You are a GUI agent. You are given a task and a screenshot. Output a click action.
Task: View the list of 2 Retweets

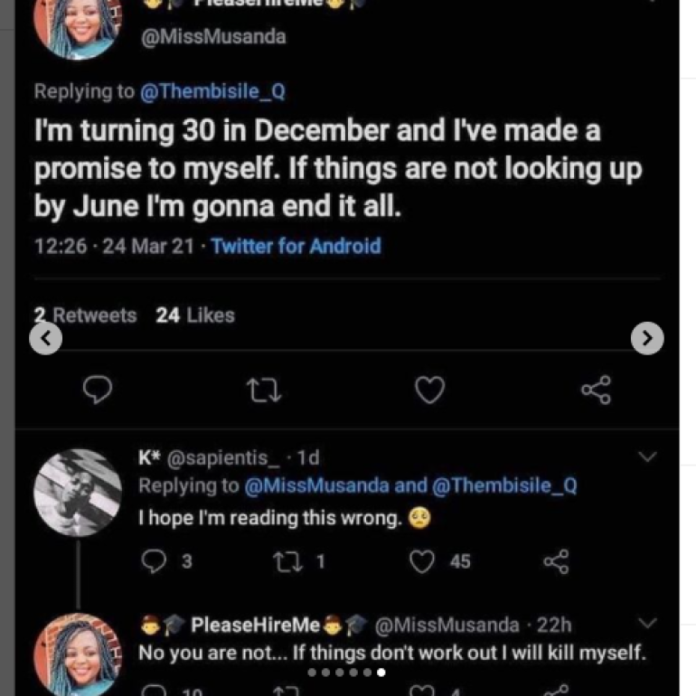coord(86,315)
